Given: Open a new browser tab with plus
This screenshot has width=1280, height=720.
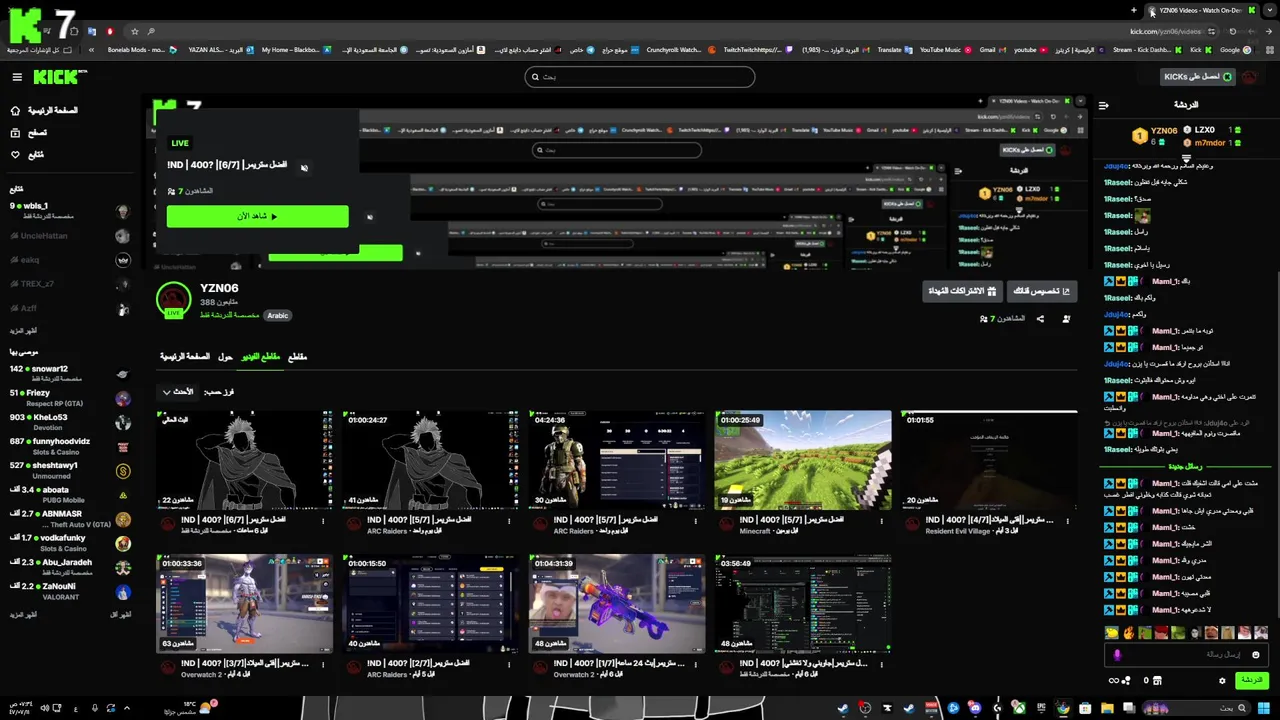Looking at the screenshot, I should (1134, 10).
